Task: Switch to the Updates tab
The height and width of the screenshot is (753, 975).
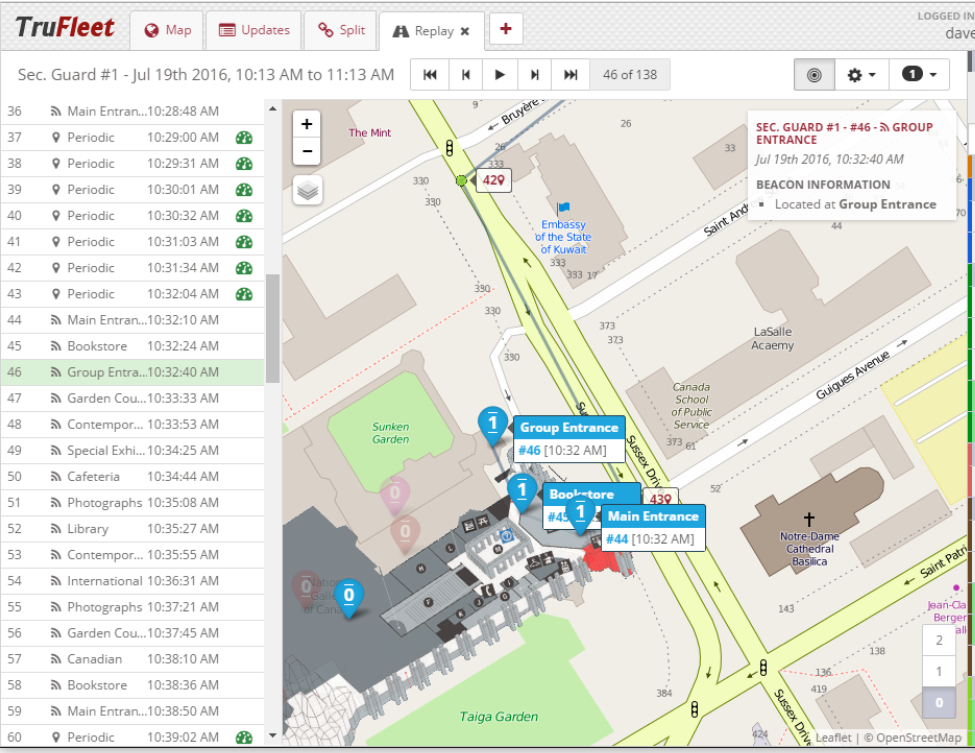Action: 254,30
